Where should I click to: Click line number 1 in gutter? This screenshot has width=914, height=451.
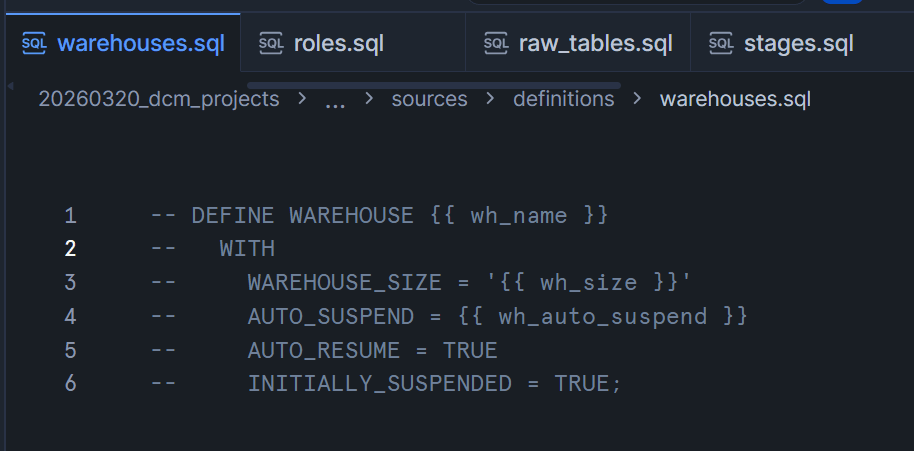pyautogui.click(x=71, y=216)
